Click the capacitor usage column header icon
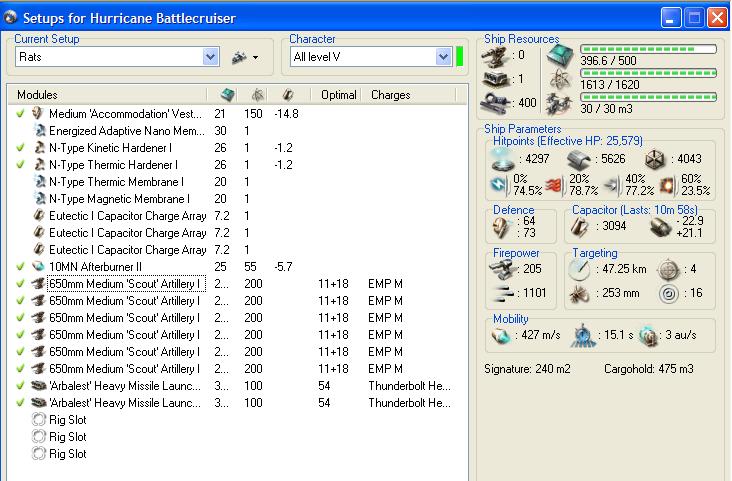Image resolution: width=732 pixels, height=481 pixels. pyautogui.click(x=288, y=94)
